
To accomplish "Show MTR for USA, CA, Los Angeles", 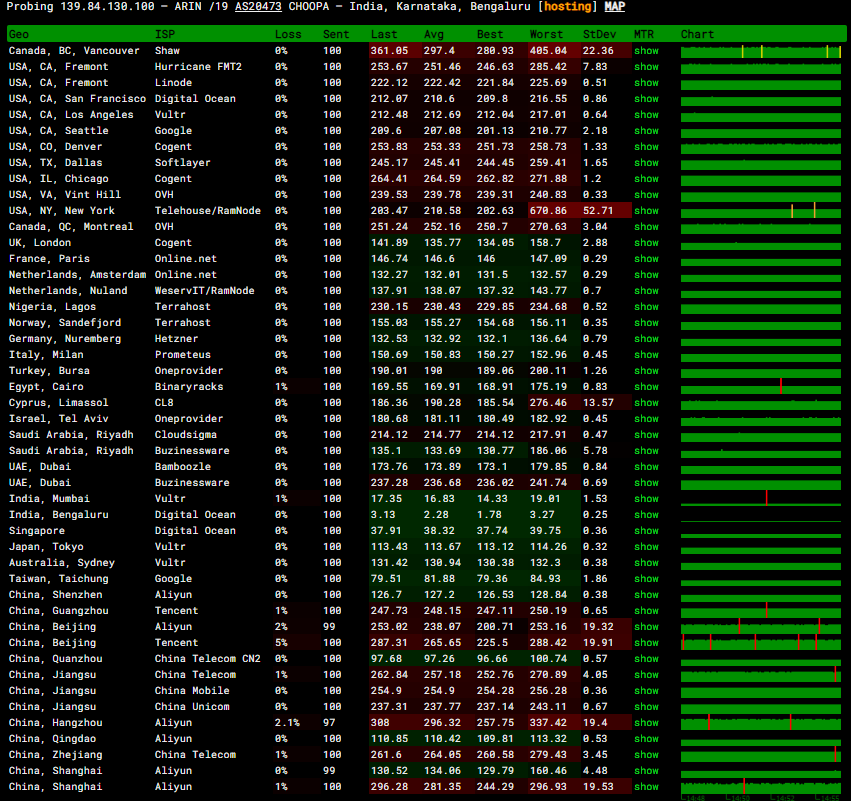I will coord(646,115).
